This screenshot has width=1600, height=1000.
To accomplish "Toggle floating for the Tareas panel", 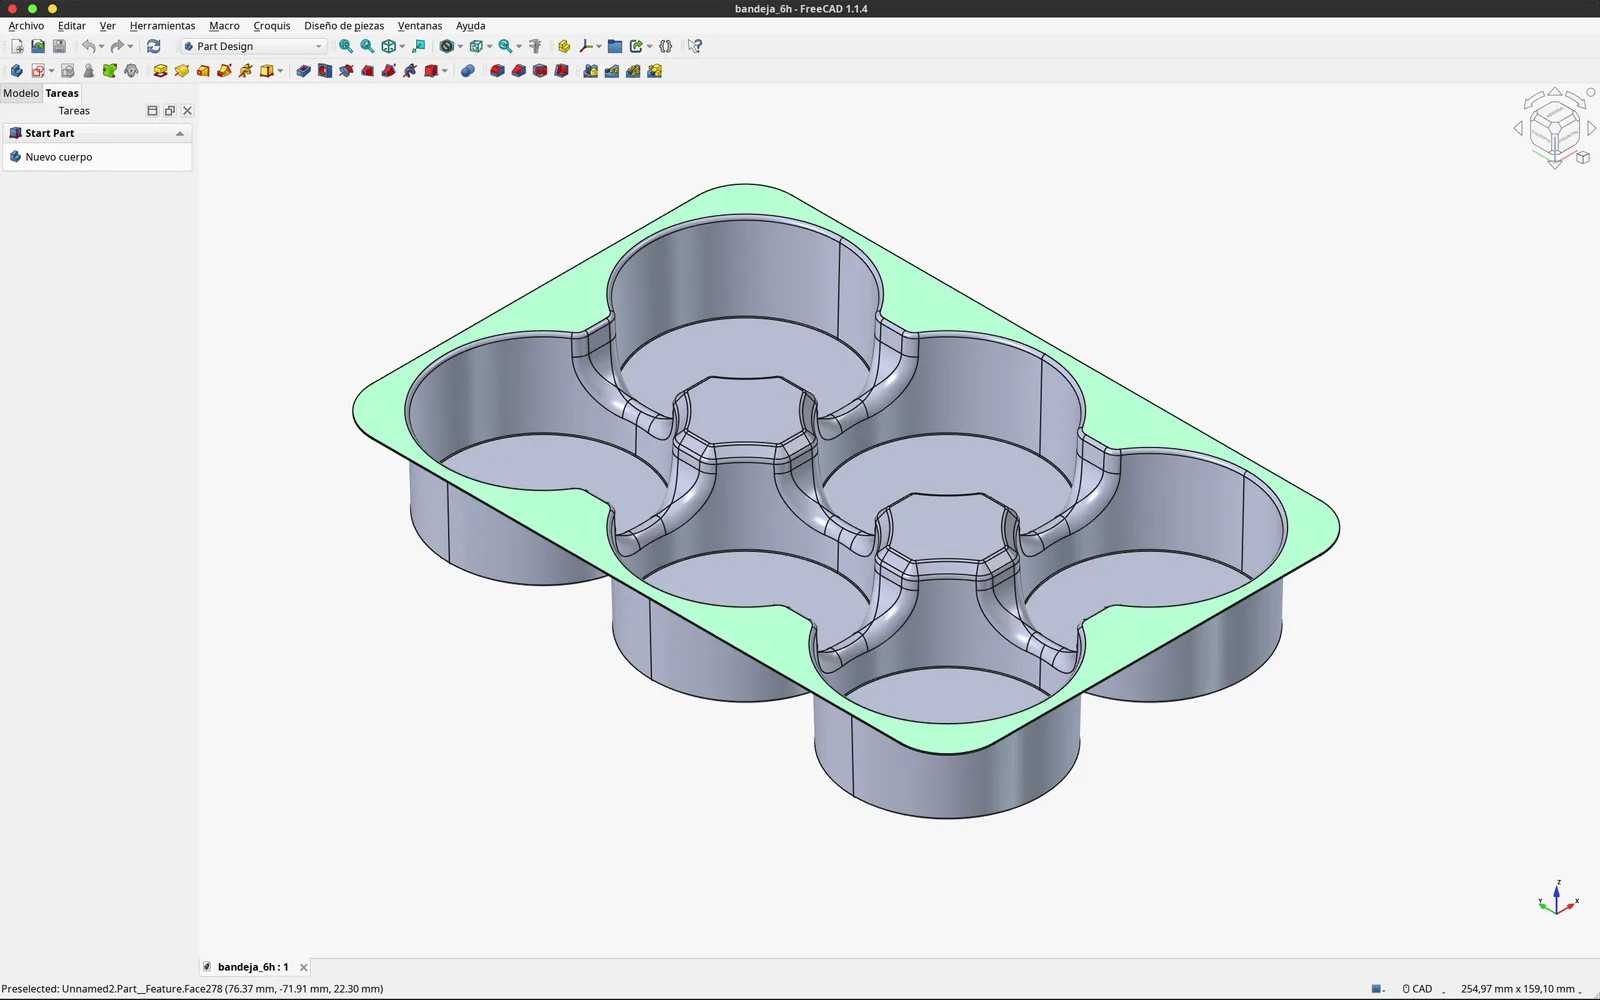I will point(170,111).
